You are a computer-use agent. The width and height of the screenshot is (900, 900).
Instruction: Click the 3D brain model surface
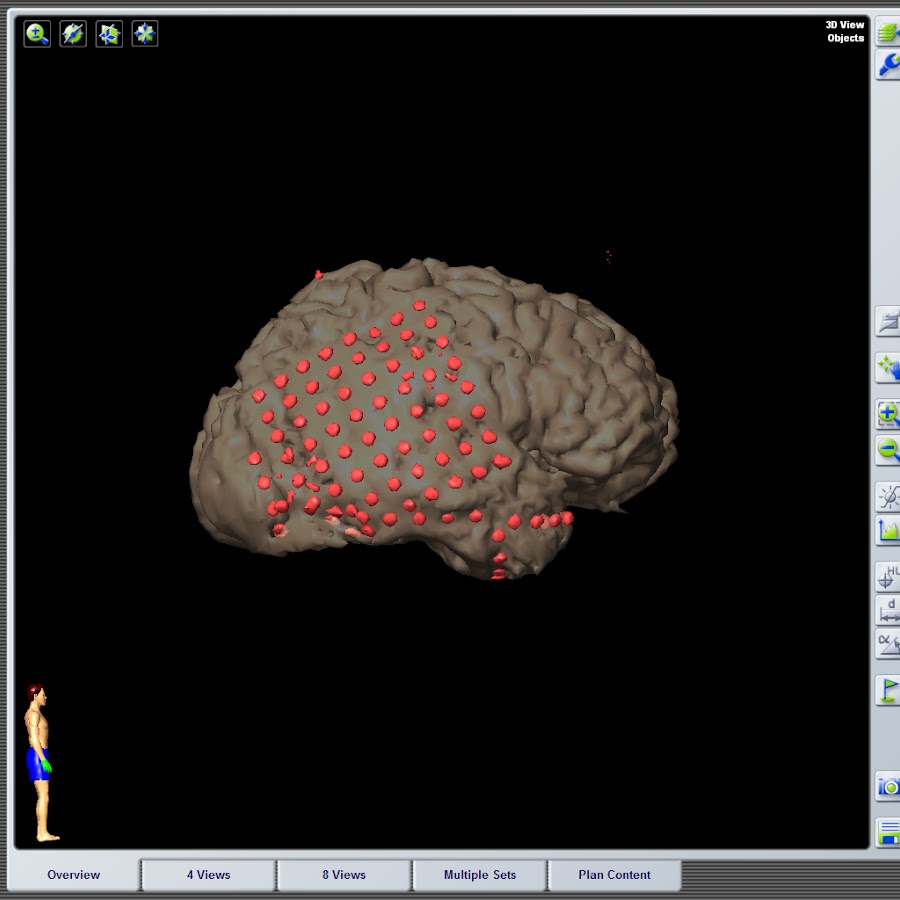(434, 419)
